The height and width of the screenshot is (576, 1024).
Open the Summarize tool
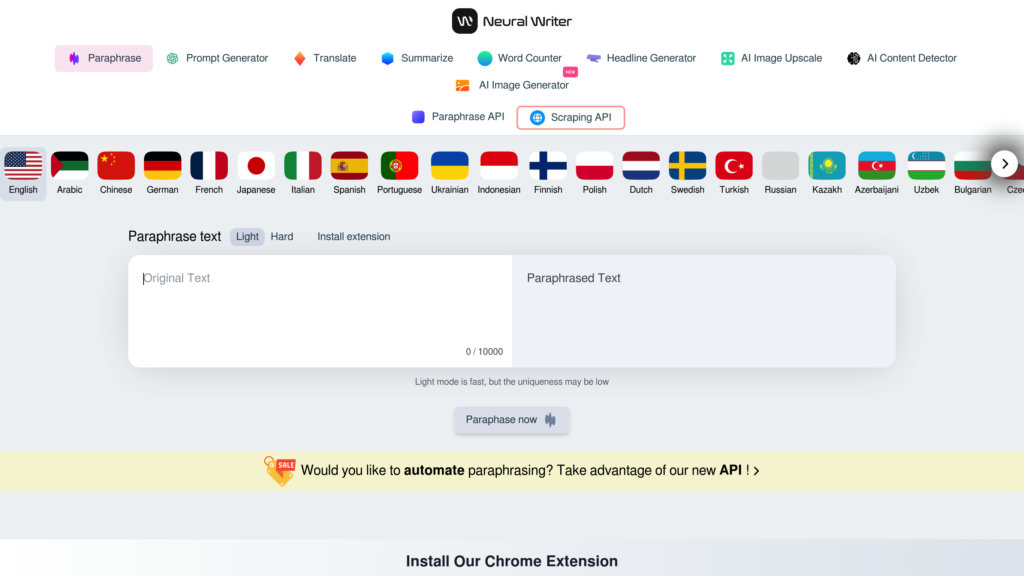click(x=417, y=58)
